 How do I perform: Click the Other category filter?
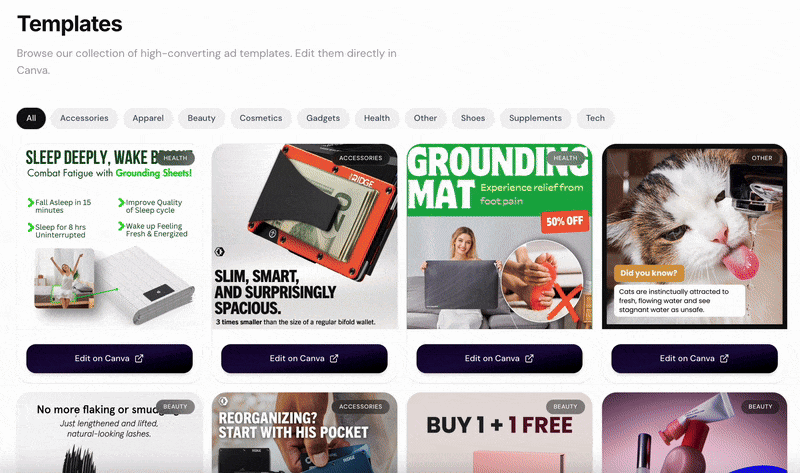tap(426, 118)
